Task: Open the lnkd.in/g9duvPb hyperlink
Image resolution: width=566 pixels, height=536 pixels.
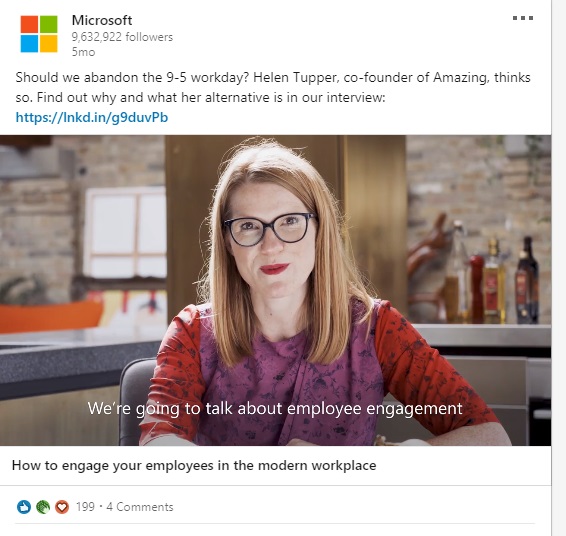Action: [92, 117]
